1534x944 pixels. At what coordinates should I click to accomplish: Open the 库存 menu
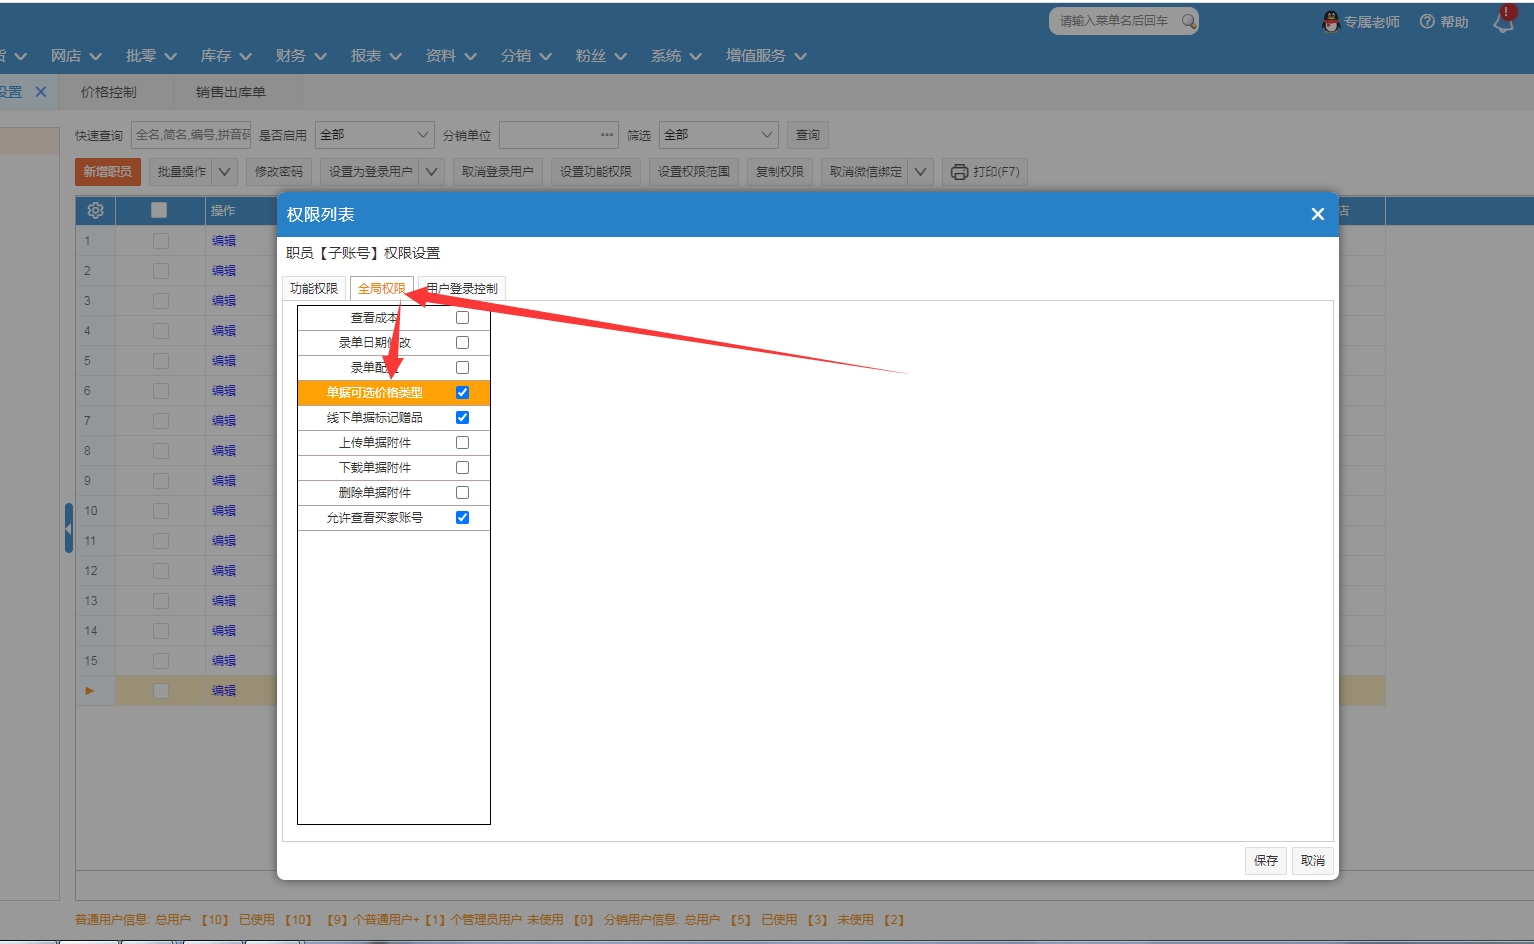(226, 56)
